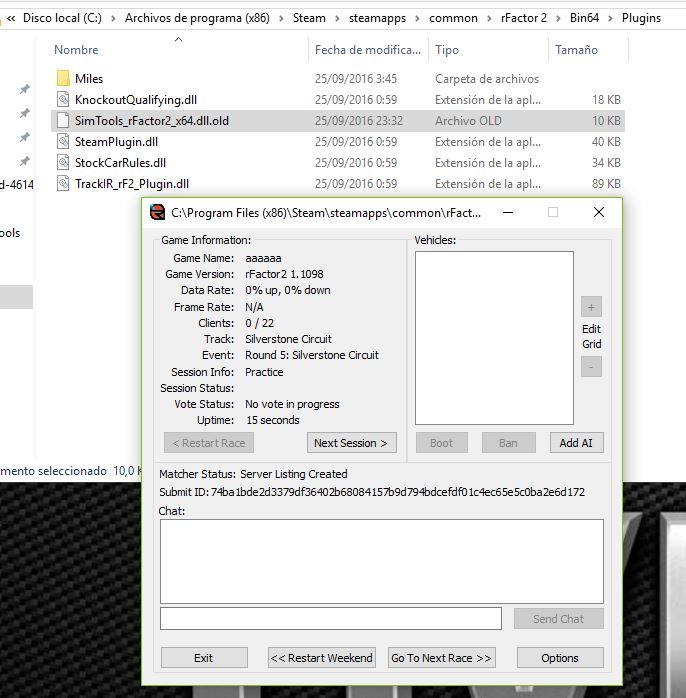
Task: Click inside the Vehicles list box
Action: tap(494, 338)
